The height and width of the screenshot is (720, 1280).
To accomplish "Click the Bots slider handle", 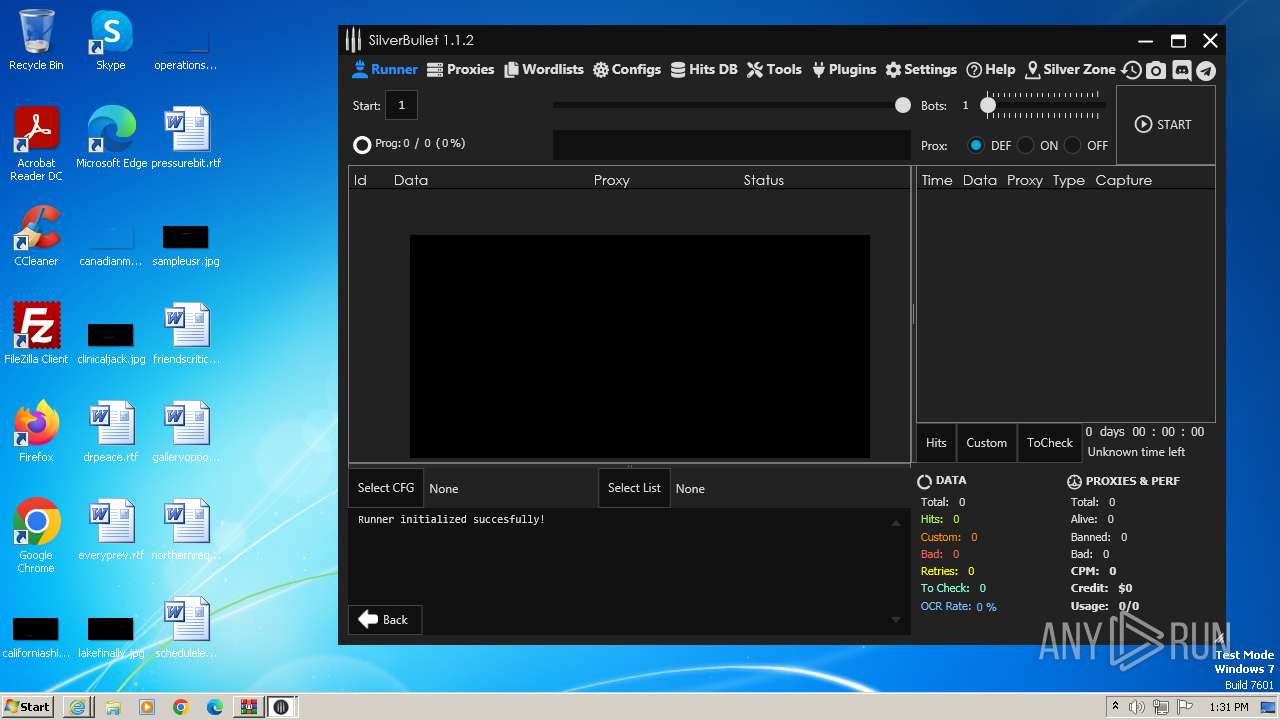I will pyautogui.click(x=988, y=105).
